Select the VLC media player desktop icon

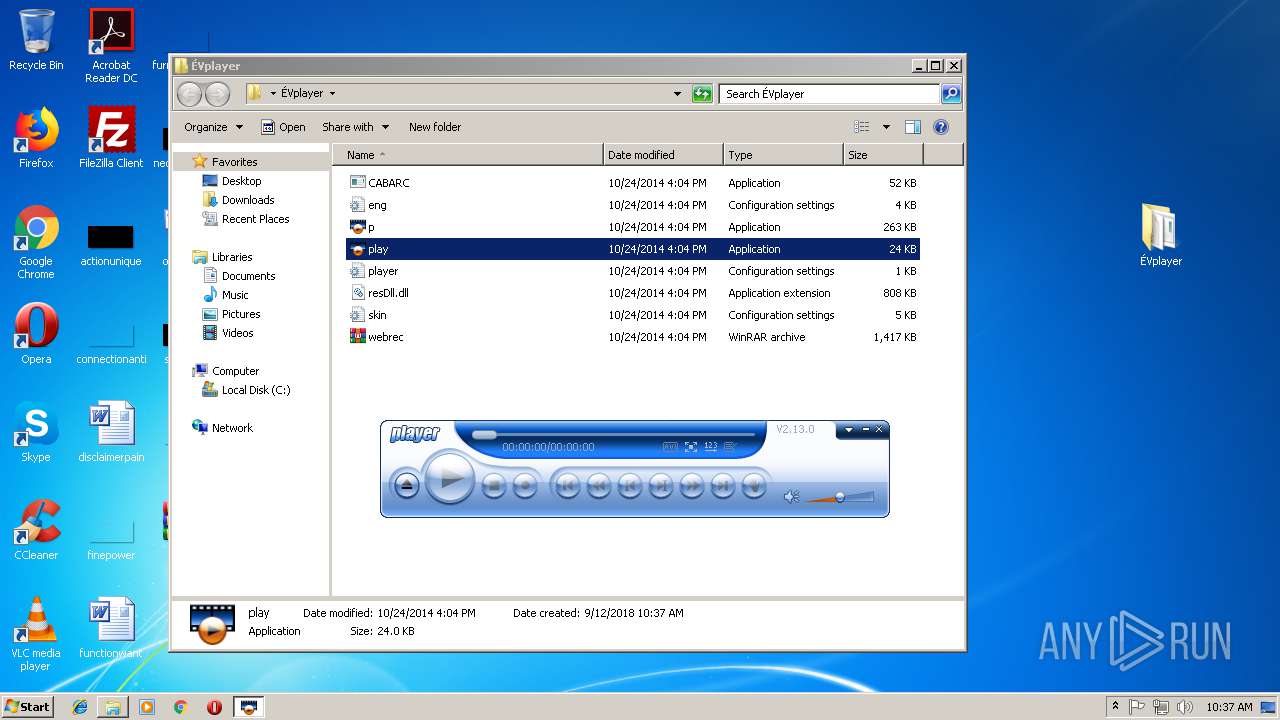[36, 634]
